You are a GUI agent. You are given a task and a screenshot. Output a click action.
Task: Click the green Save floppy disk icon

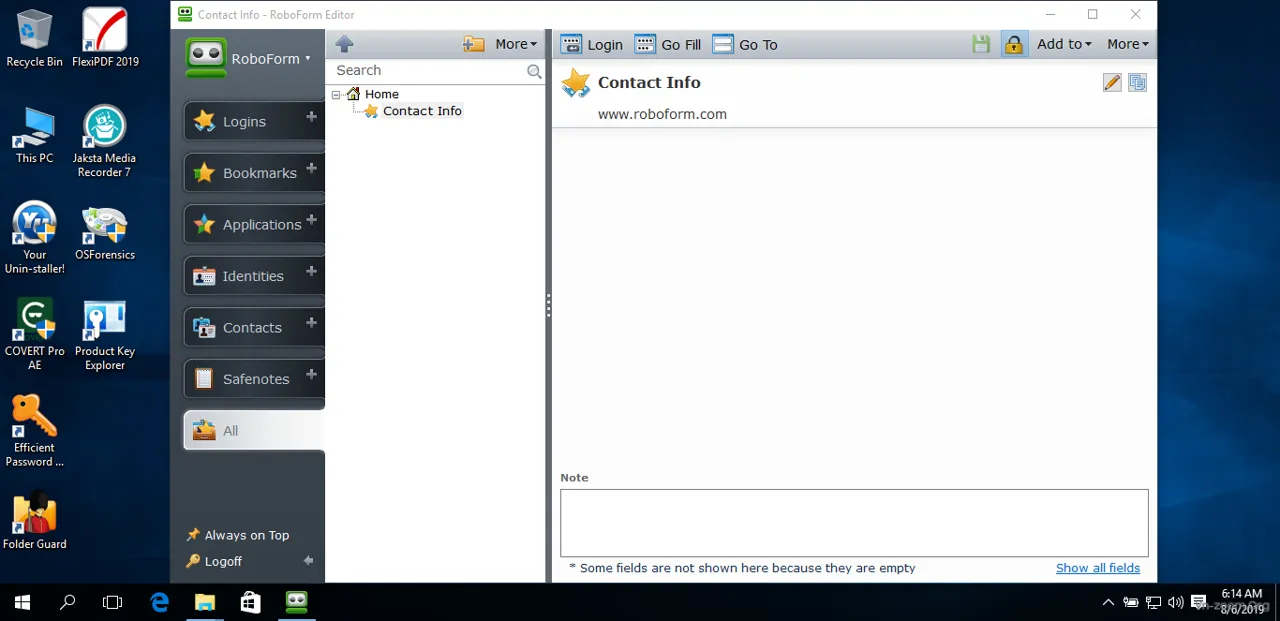click(981, 44)
